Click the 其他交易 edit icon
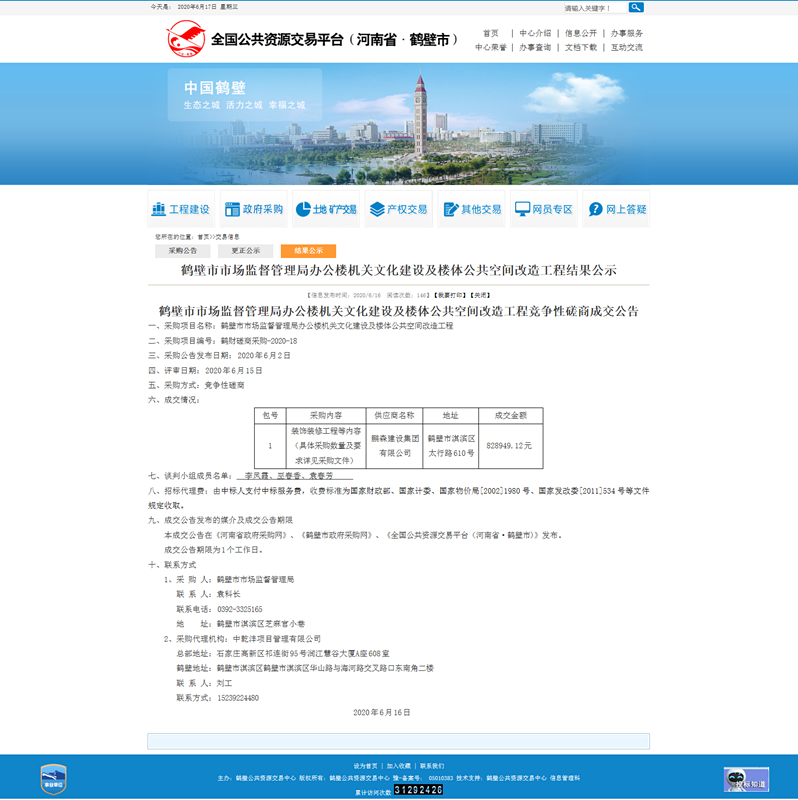Viewport: 798px width, 800px height. 451,209
